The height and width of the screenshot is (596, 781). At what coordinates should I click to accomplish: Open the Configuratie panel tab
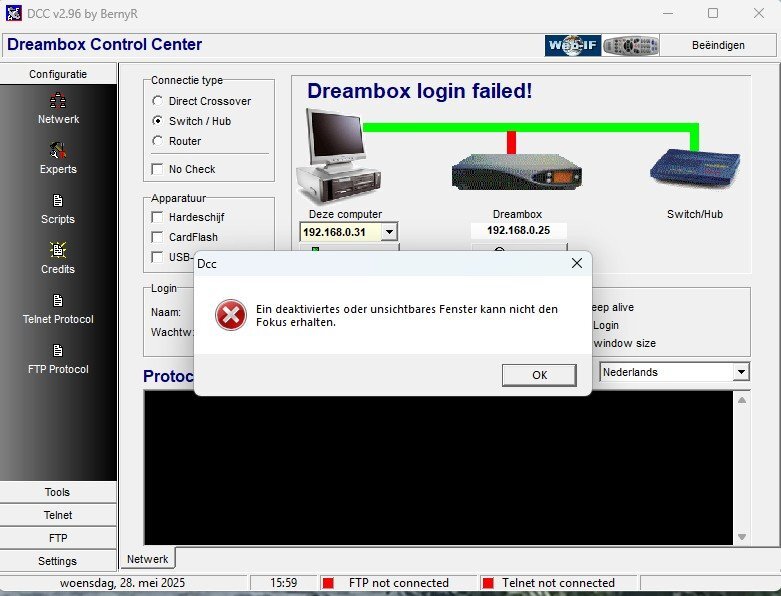click(58, 74)
